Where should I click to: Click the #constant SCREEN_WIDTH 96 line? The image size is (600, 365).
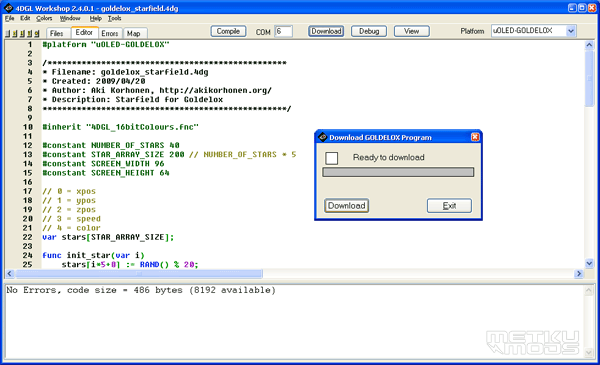pos(103,164)
